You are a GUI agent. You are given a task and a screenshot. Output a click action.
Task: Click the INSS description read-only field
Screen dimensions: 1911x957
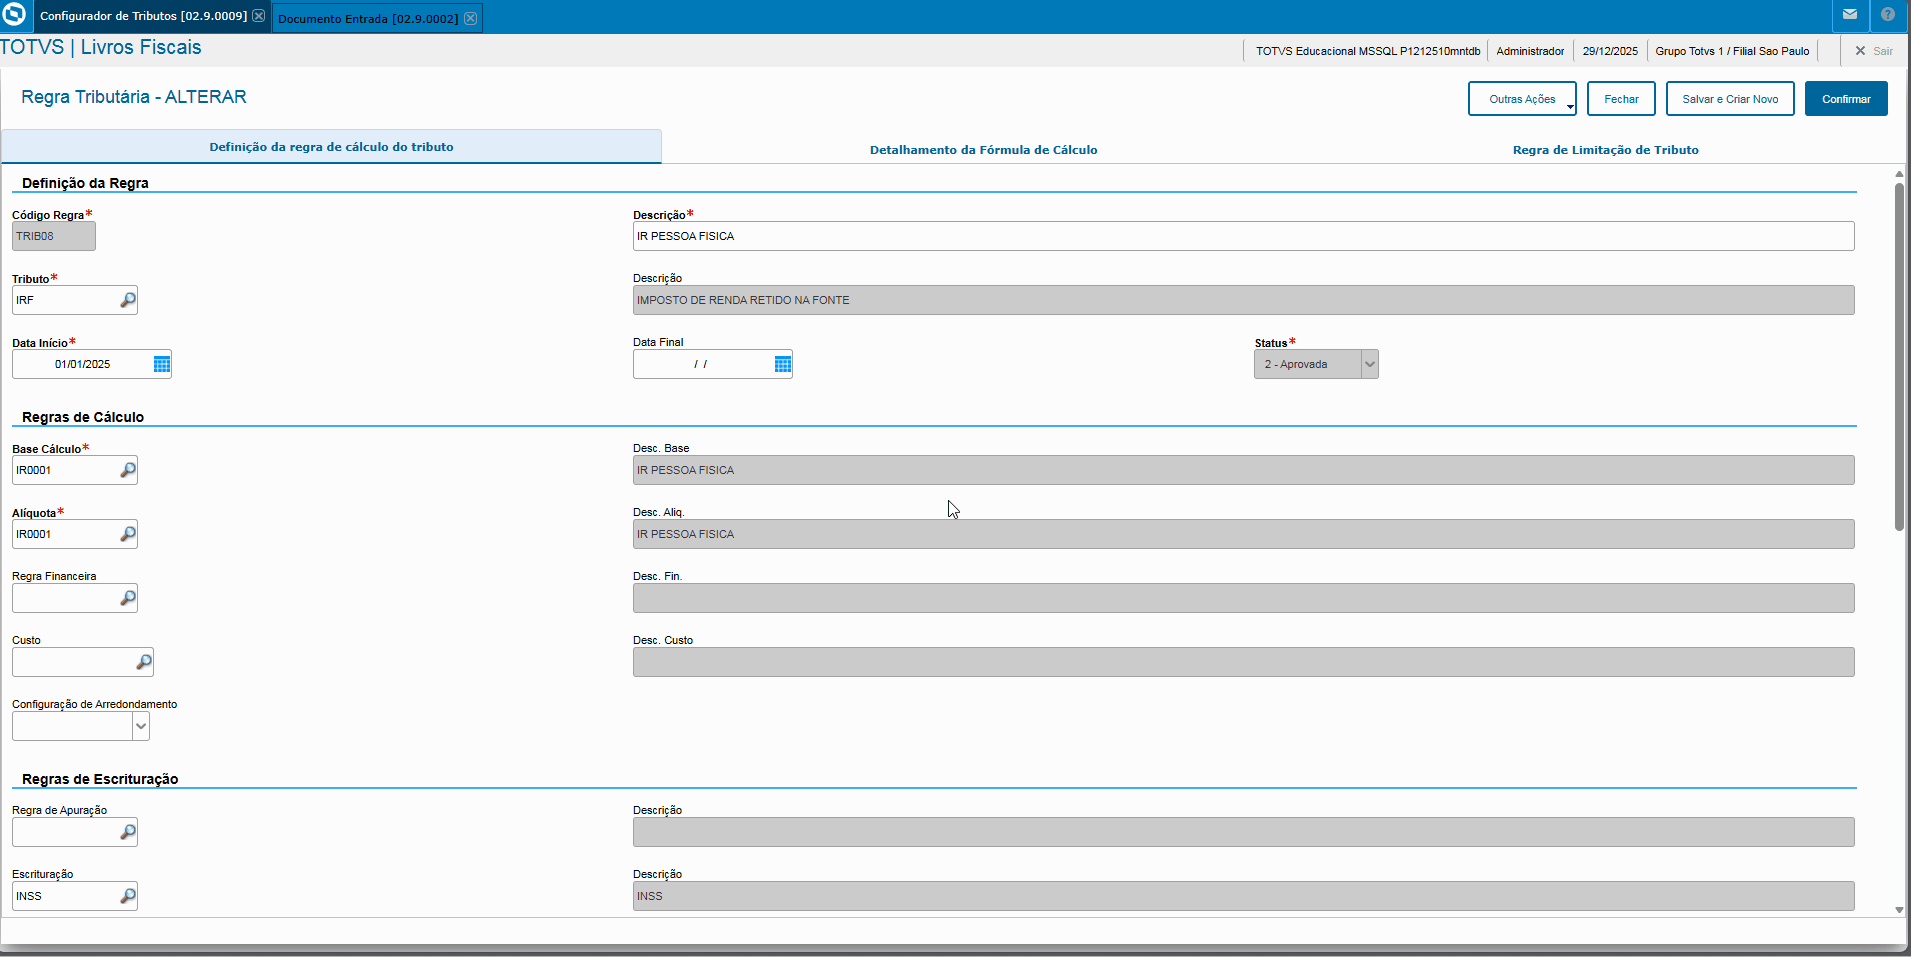click(x=1244, y=896)
